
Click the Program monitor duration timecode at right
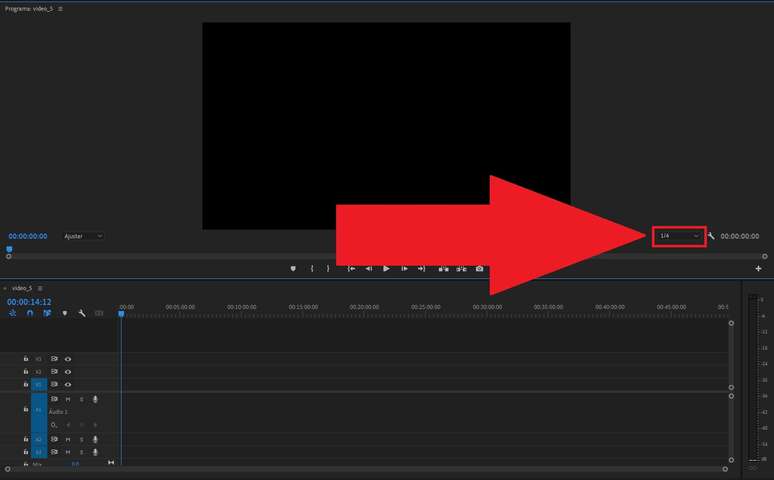pyautogui.click(x=739, y=236)
